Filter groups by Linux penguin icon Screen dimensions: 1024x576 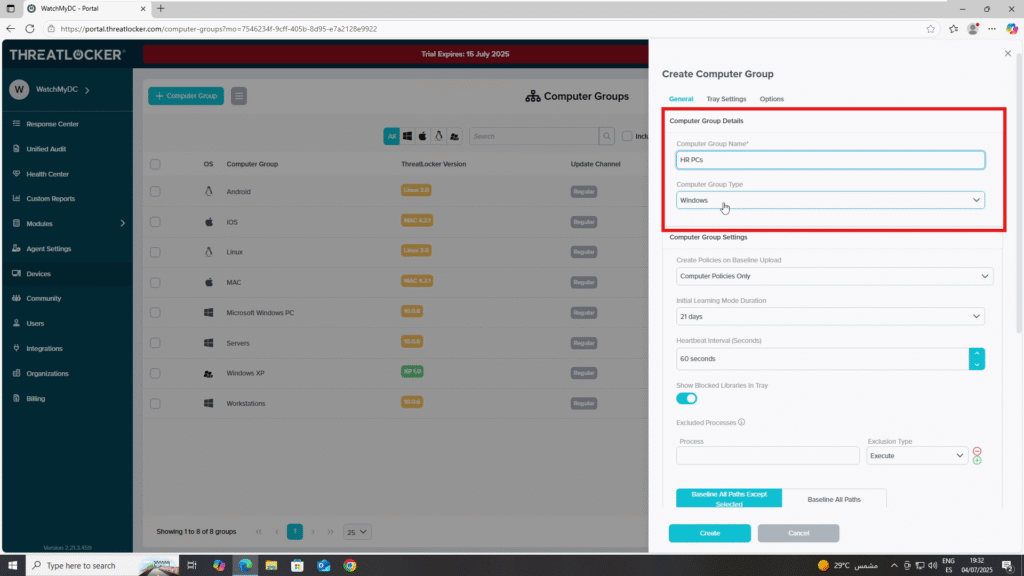tap(438, 136)
